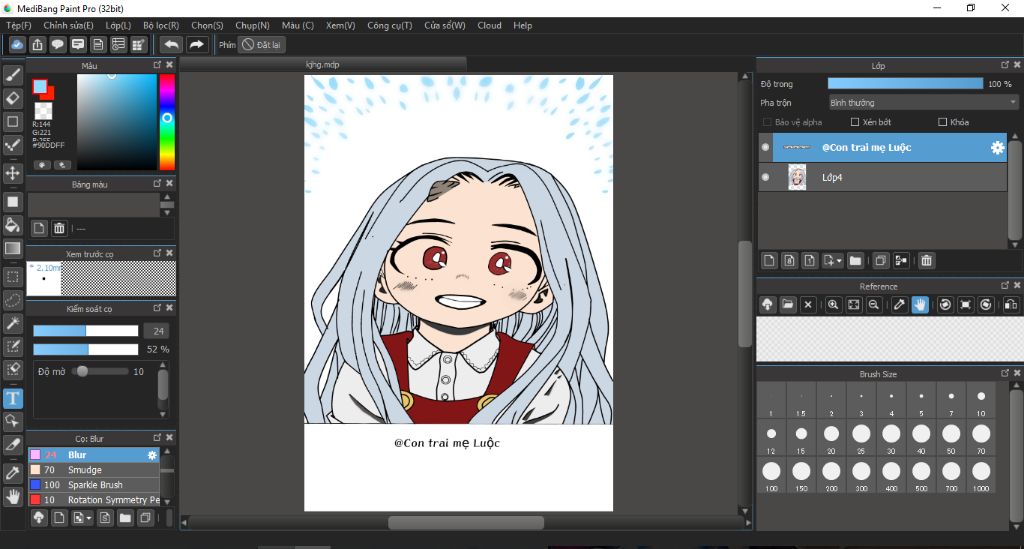Click the Redo arrow in toolbar

pos(196,44)
